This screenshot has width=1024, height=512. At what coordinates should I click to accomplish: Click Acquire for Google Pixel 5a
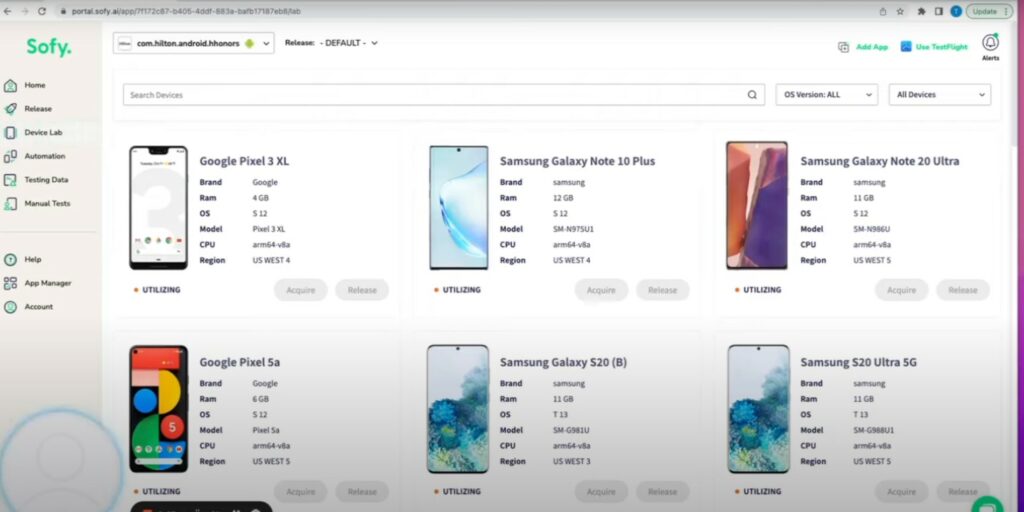[300, 492]
